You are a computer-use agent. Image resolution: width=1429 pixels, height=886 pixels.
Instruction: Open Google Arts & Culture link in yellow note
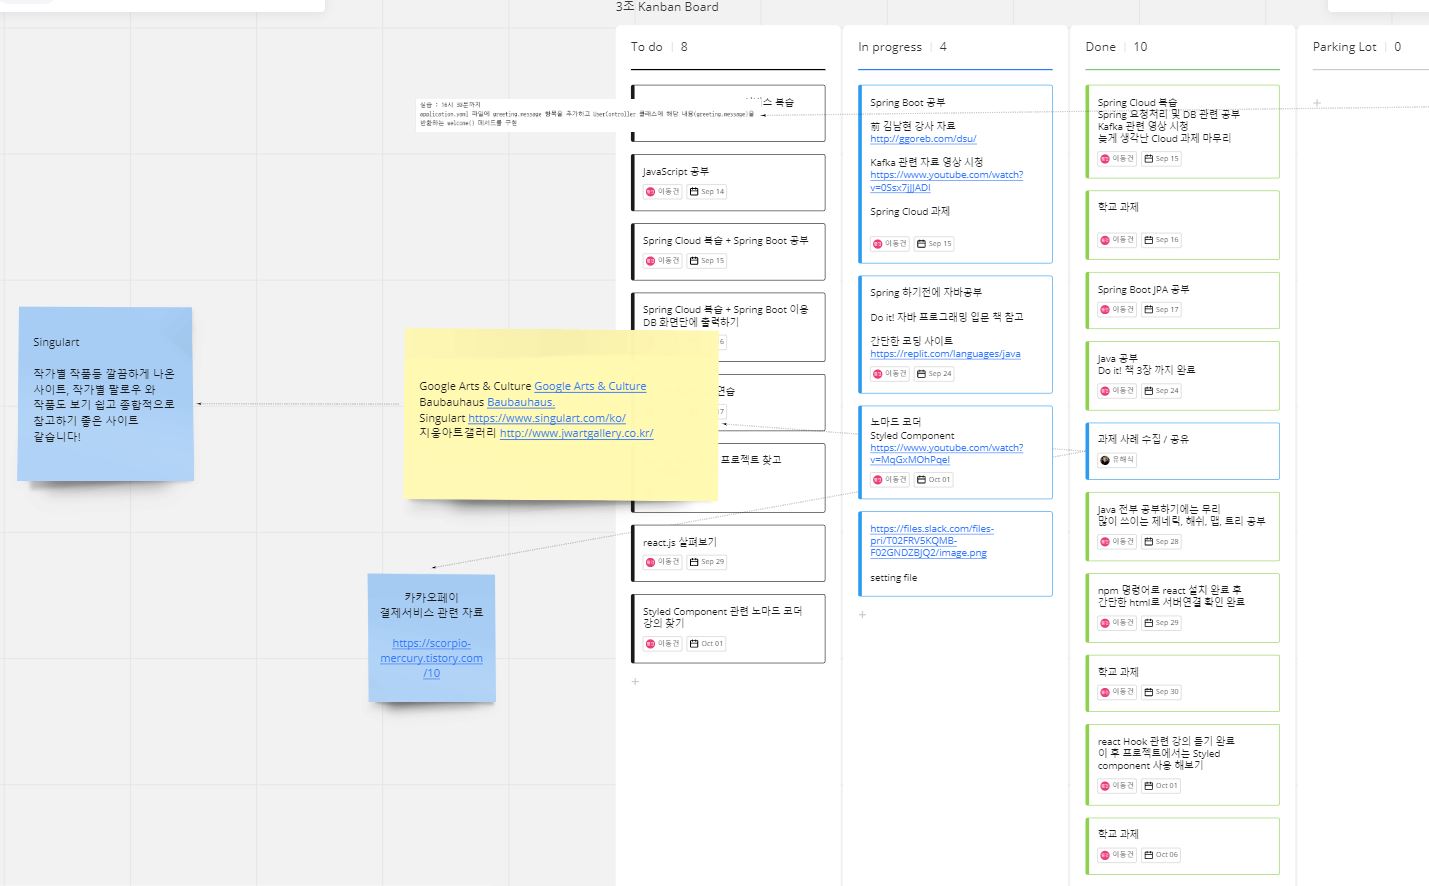pyautogui.click(x=590, y=386)
